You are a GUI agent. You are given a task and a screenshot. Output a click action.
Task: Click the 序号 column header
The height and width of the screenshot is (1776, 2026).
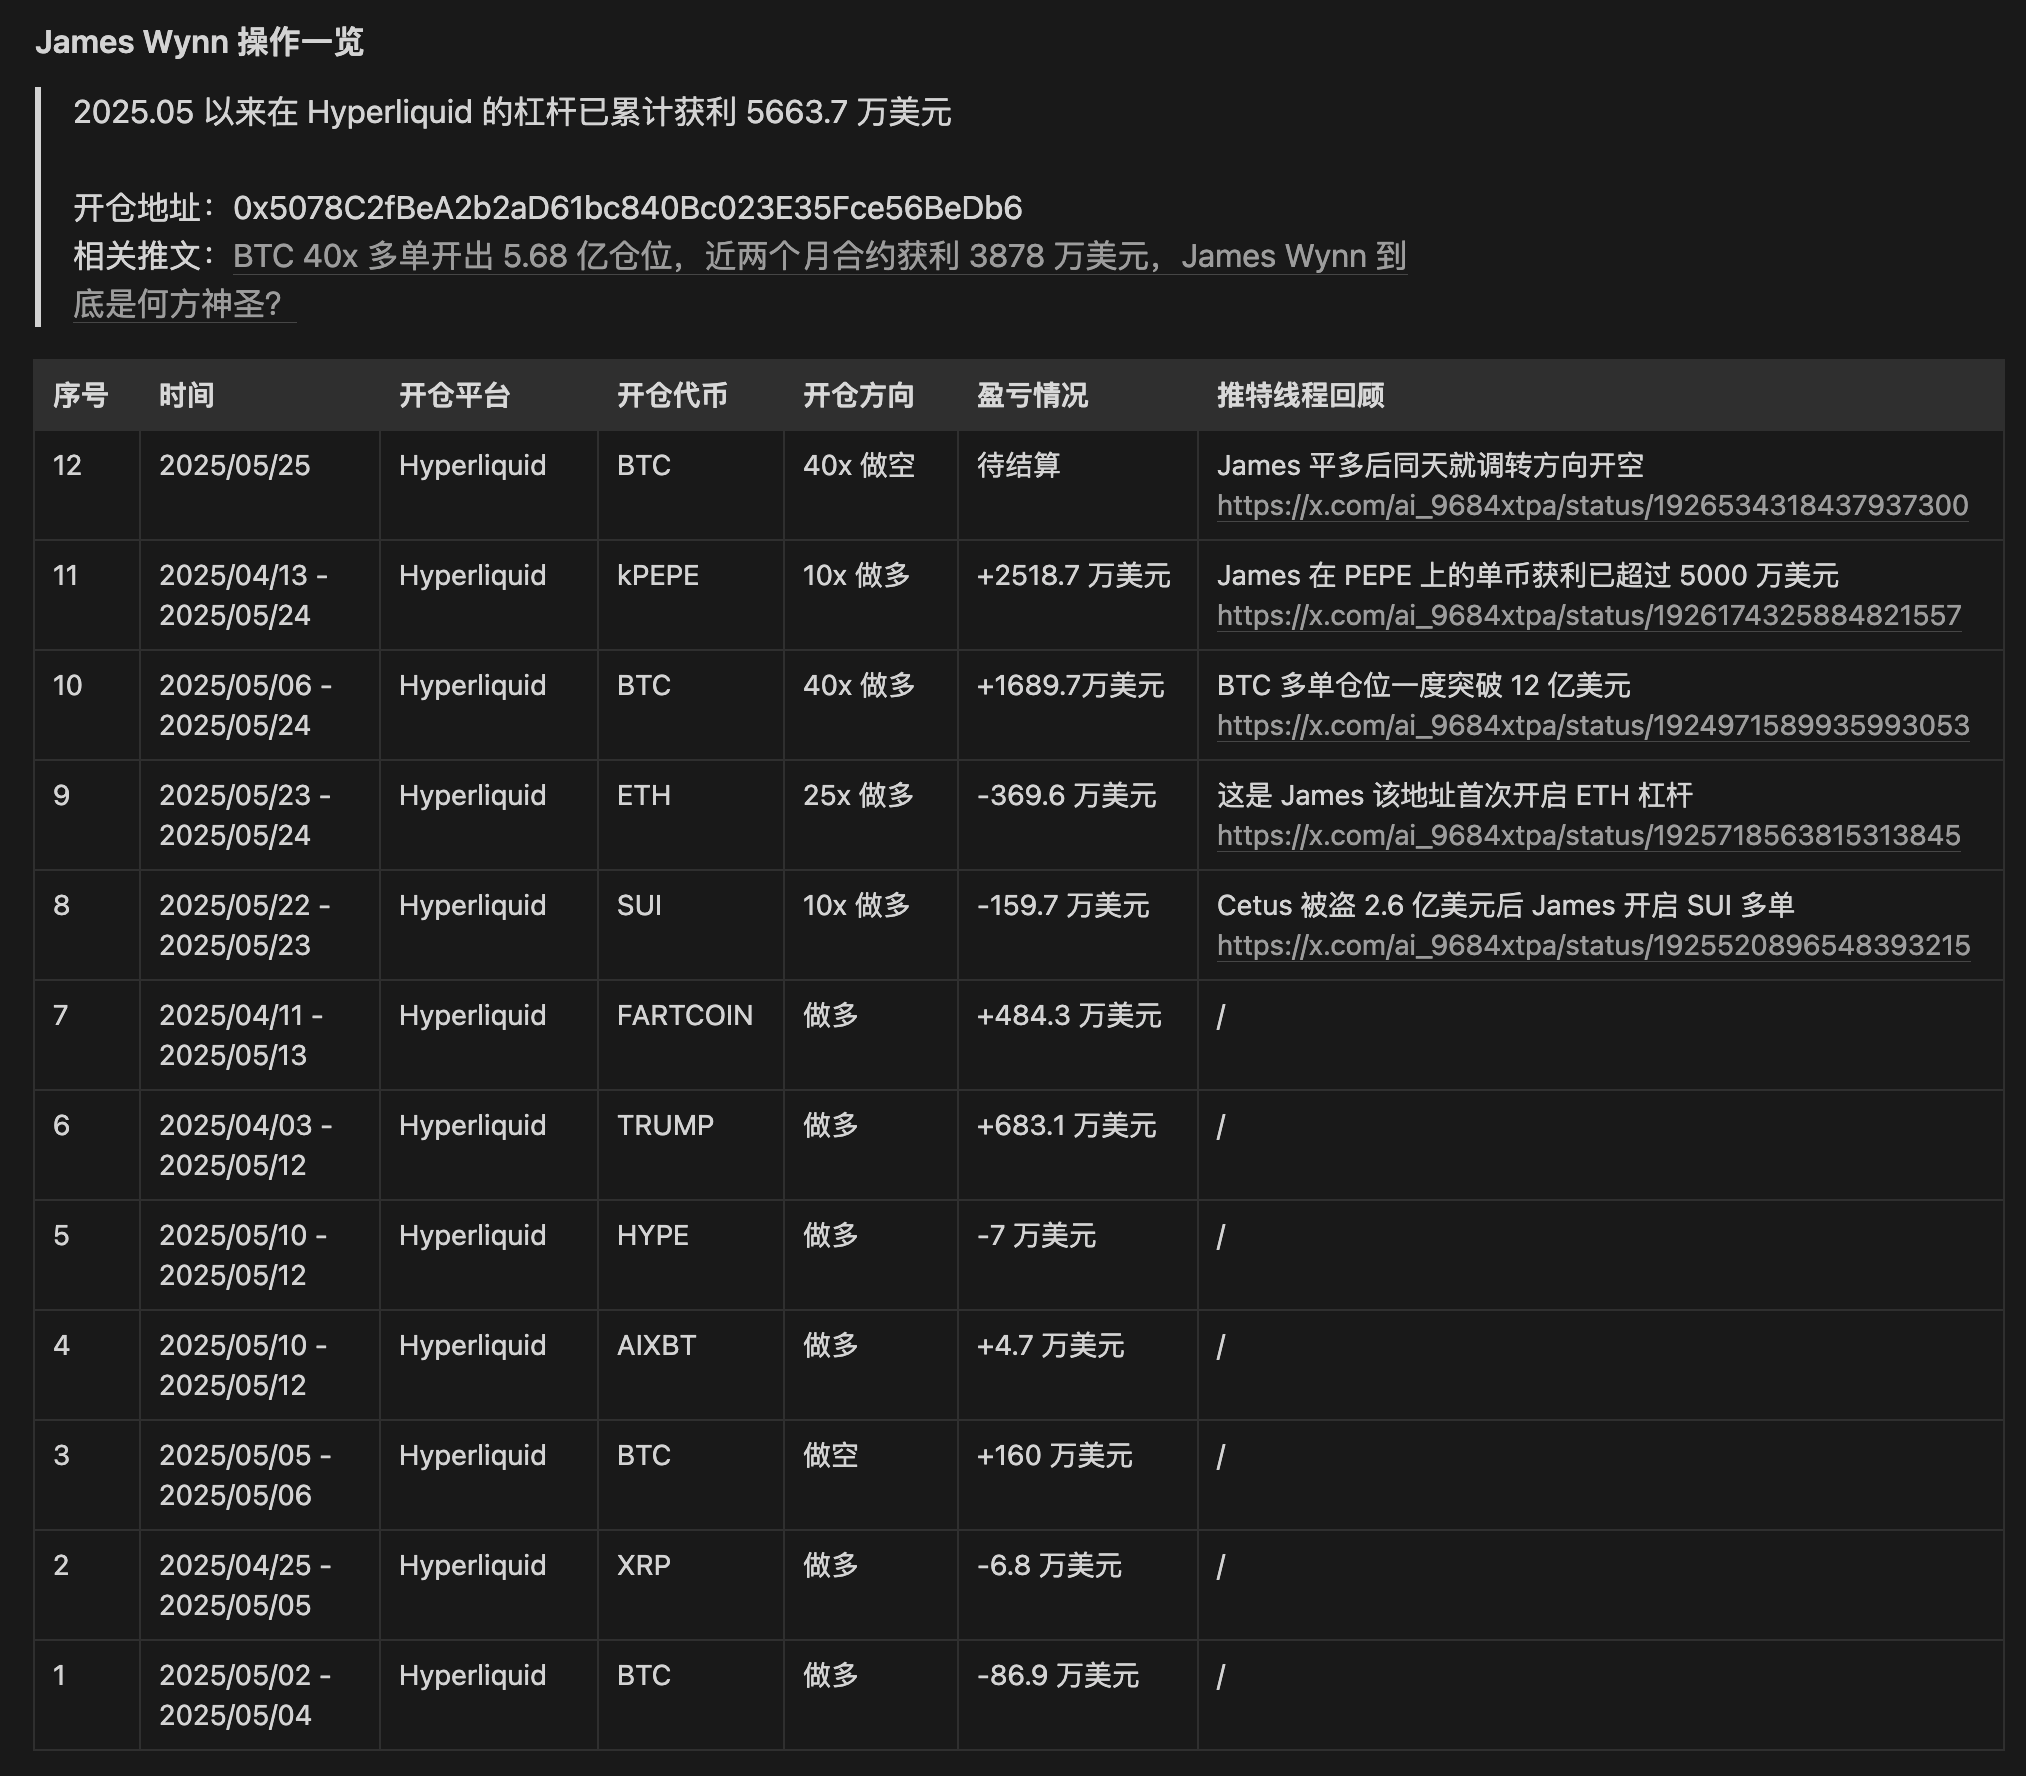coord(80,395)
